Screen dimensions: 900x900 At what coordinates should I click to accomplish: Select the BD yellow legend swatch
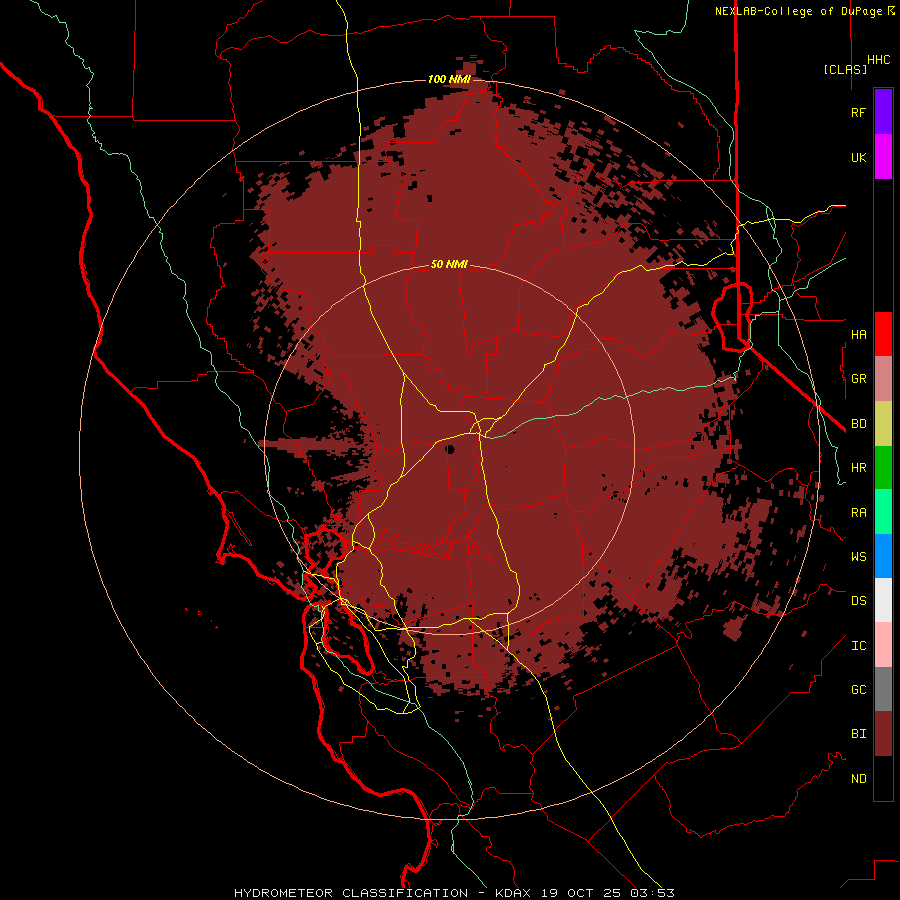click(x=883, y=424)
